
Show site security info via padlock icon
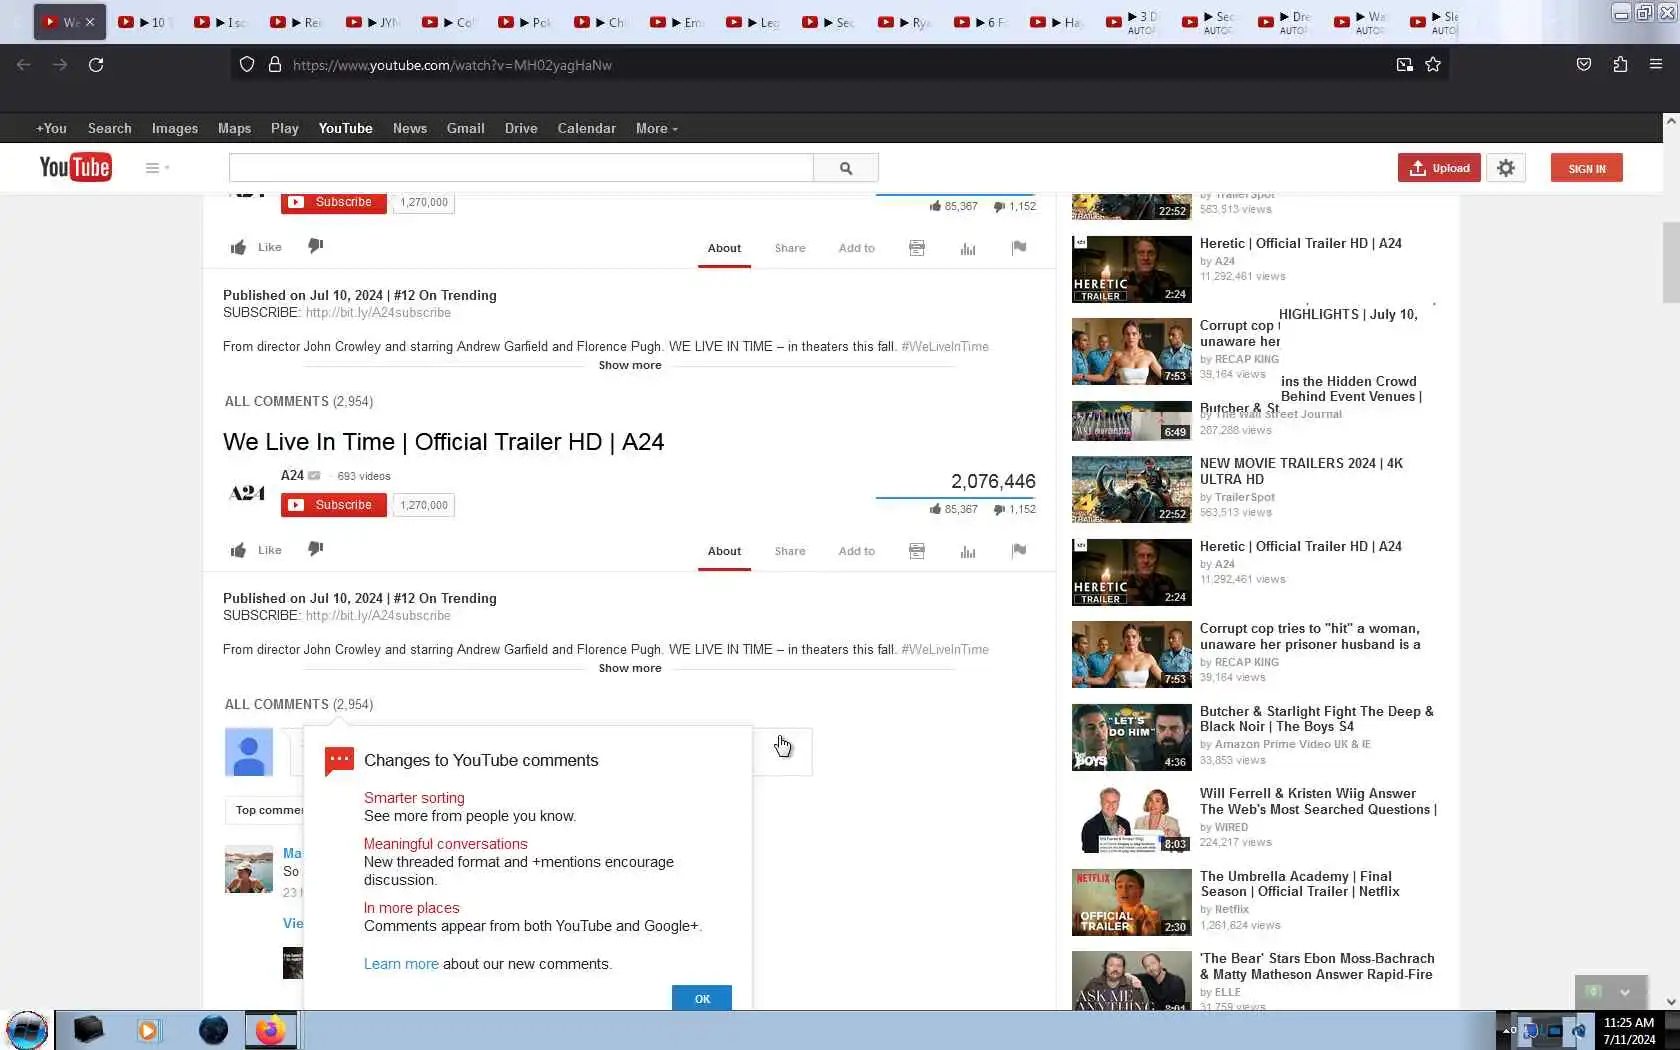(x=275, y=65)
